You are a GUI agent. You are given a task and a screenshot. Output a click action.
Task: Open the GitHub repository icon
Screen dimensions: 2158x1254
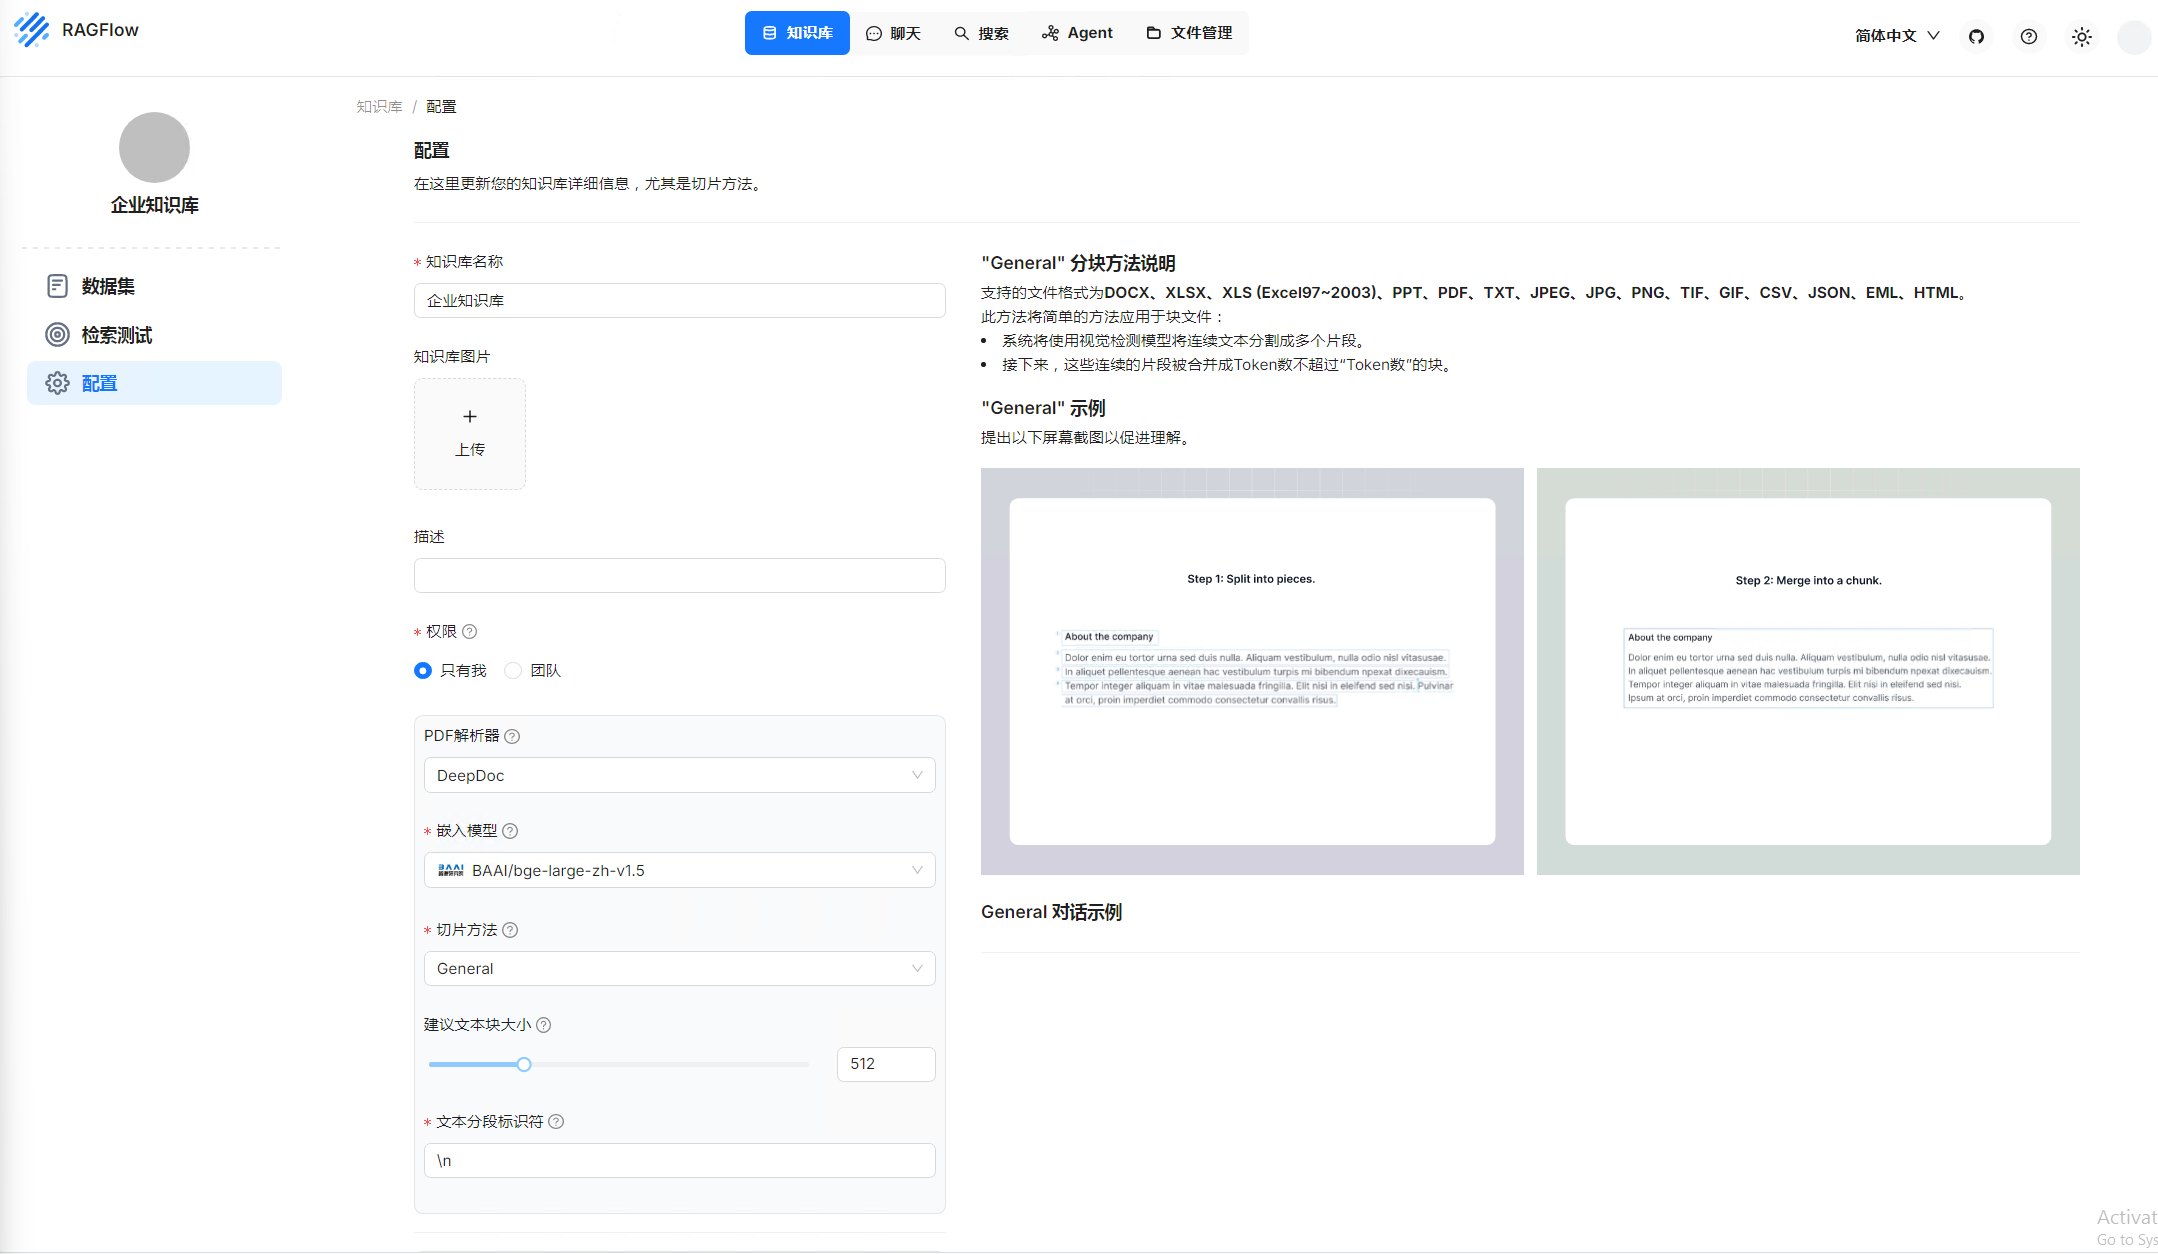coord(1976,37)
